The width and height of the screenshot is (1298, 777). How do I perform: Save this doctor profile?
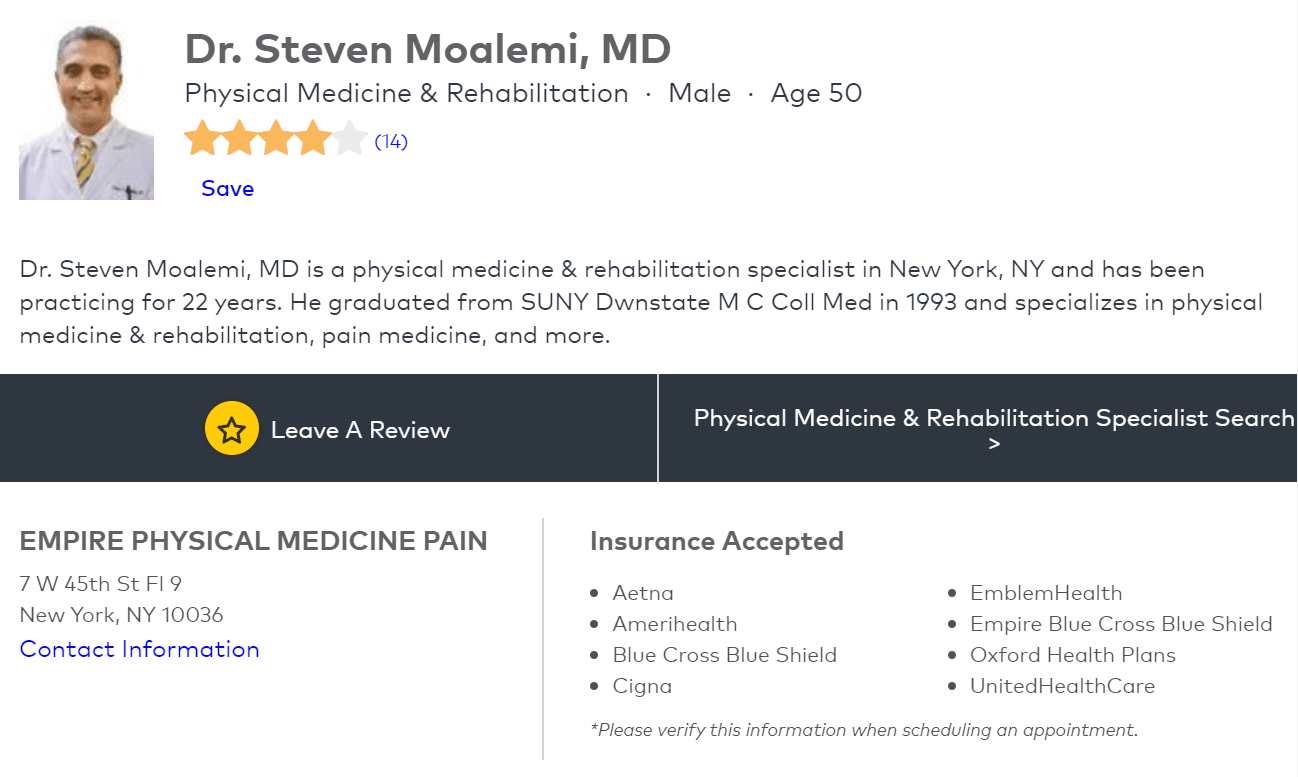point(227,188)
